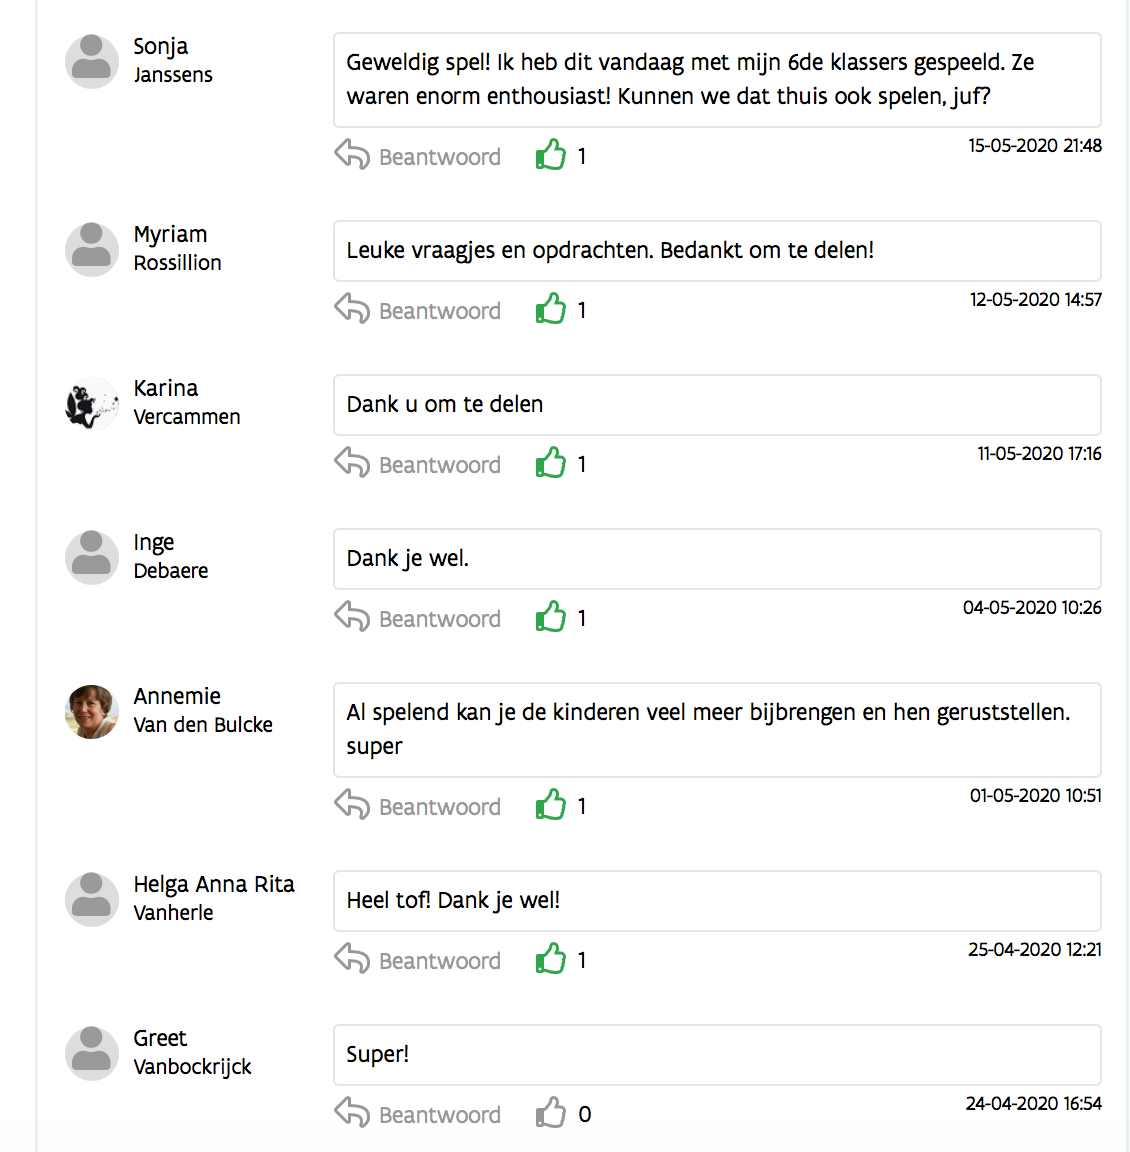
Task: Click Inge Debaere's default avatar
Action: click(x=92, y=558)
